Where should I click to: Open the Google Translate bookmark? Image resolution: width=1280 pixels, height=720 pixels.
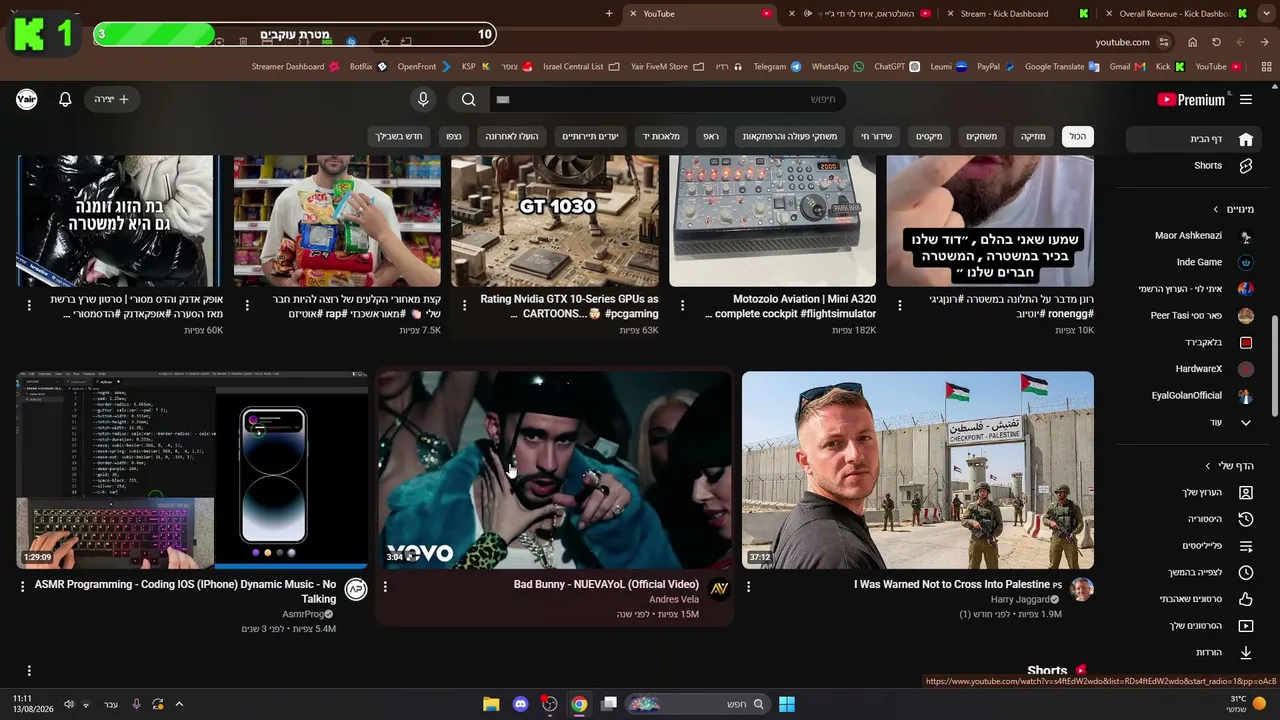1061,67
